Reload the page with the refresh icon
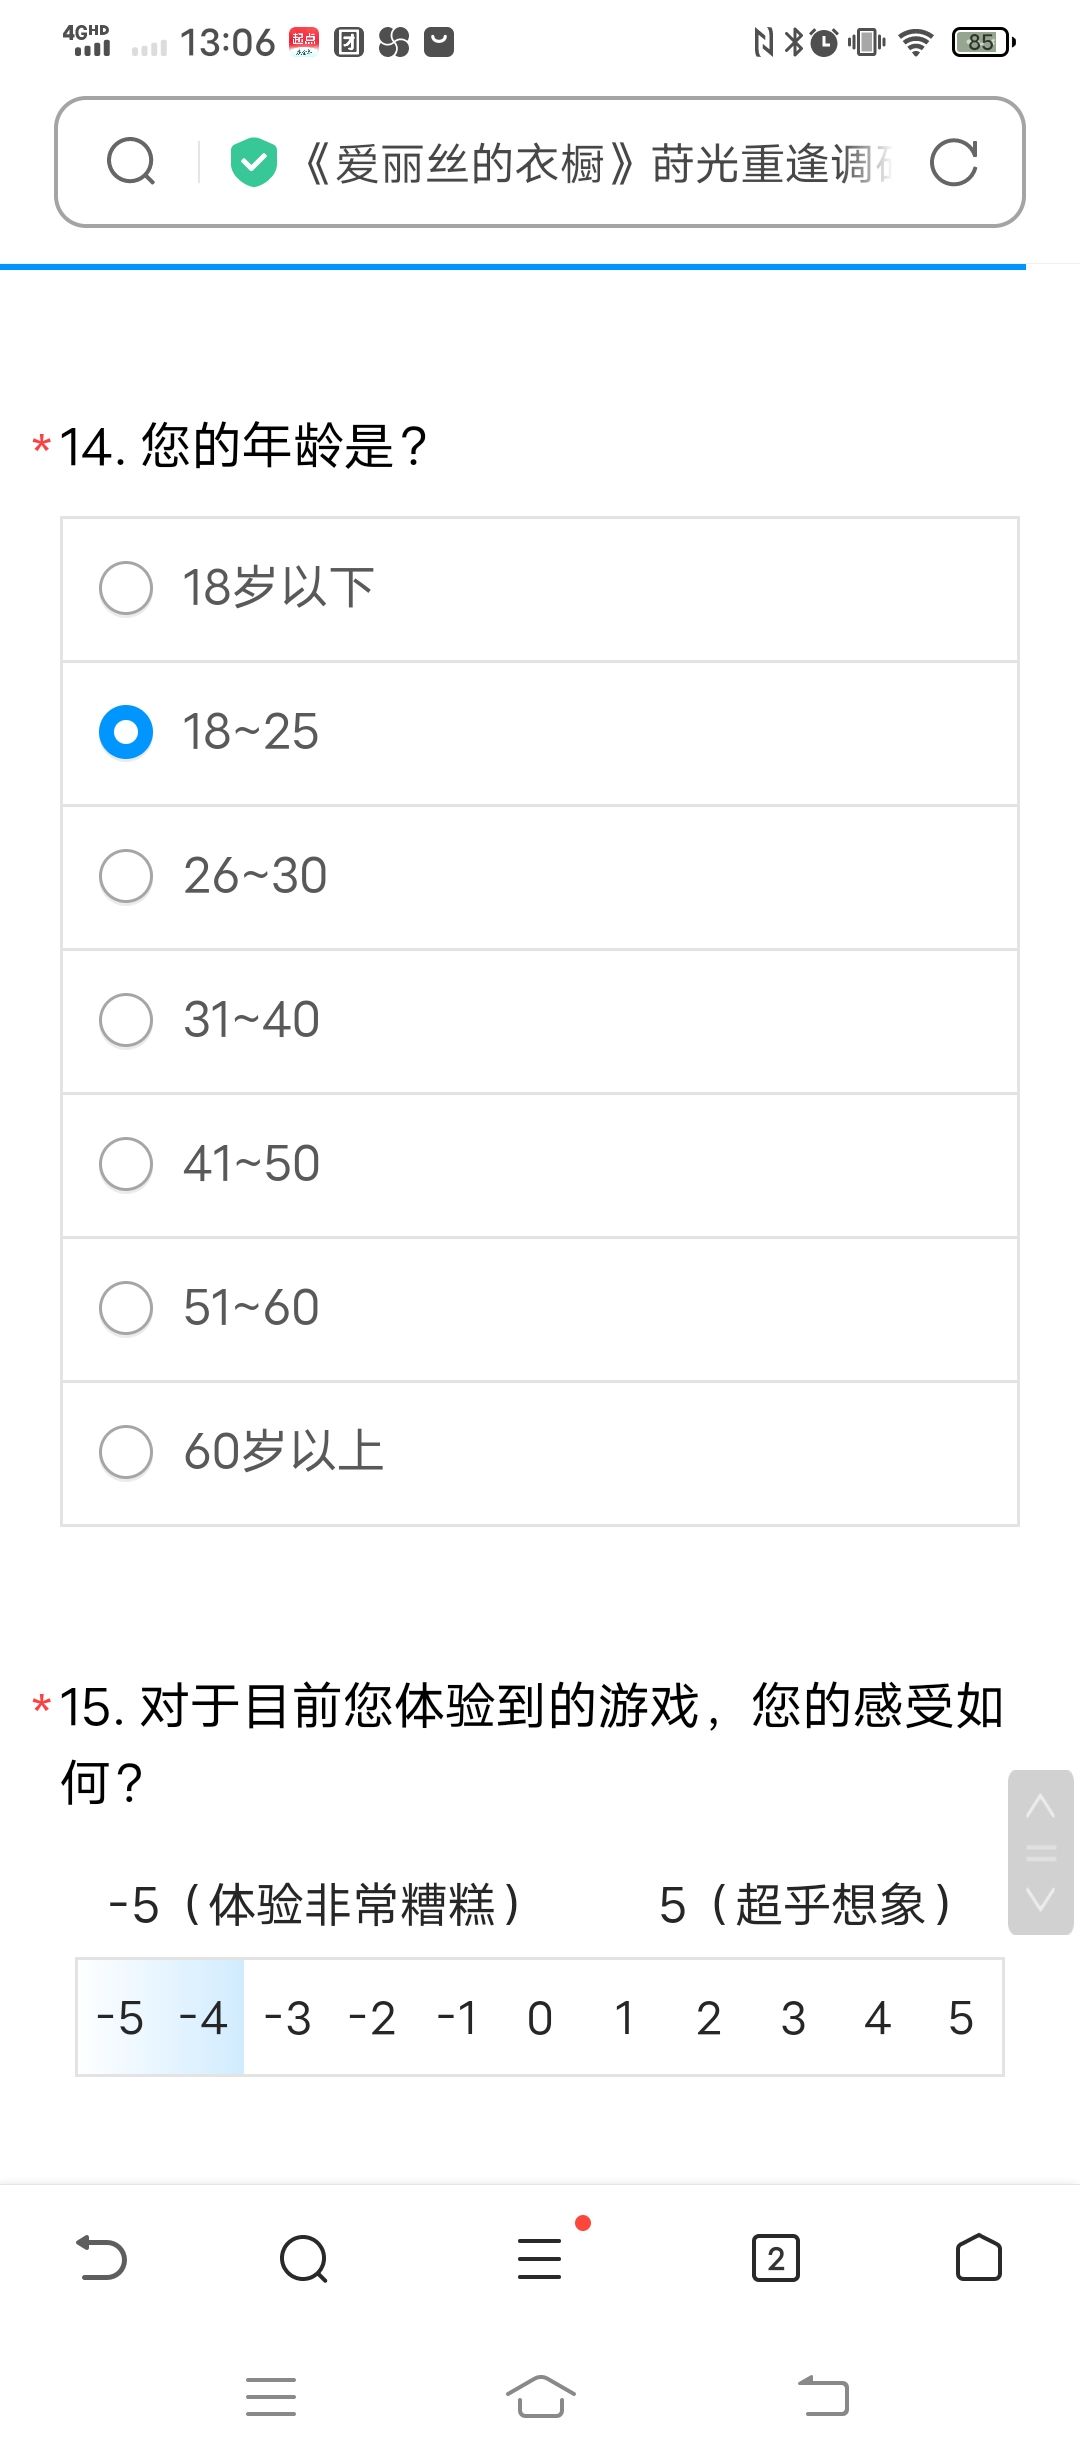This screenshot has width=1080, height=2460. (953, 162)
